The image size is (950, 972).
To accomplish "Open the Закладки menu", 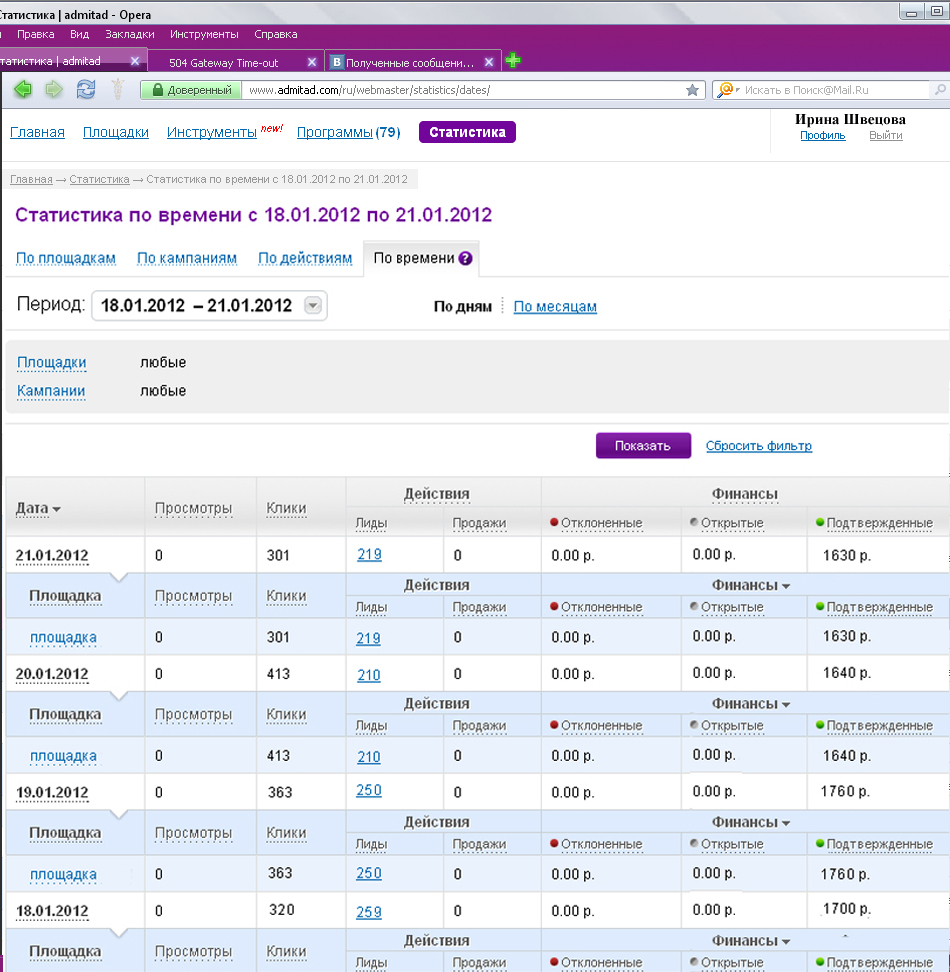I will (x=130, y=34).
